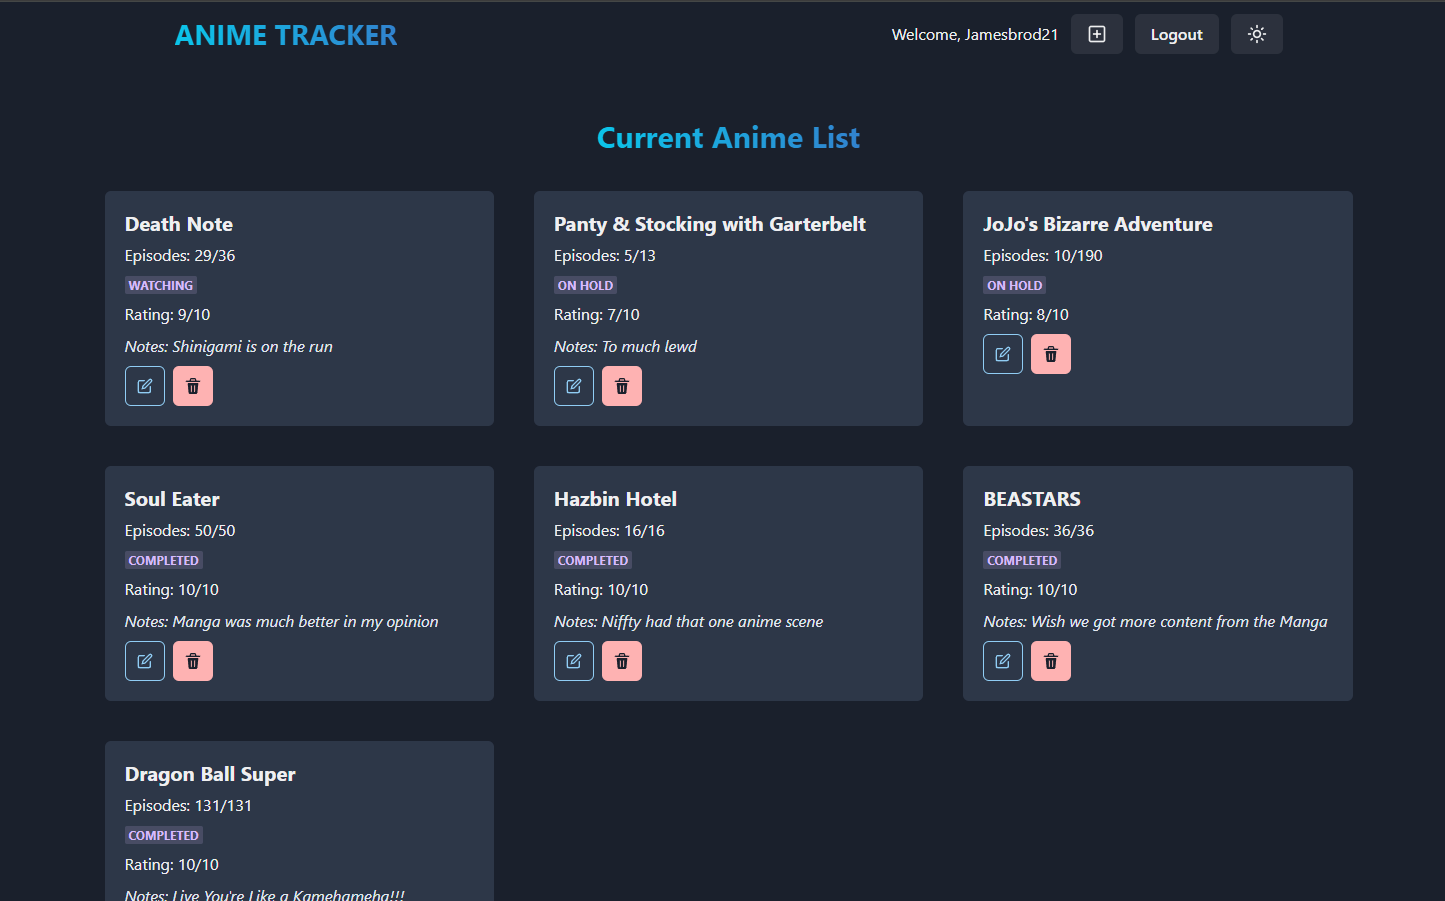Delete the Panty & Stocking with Garterbelt entry
Viewport: 1445px width, 901px height.
[622, 386]
